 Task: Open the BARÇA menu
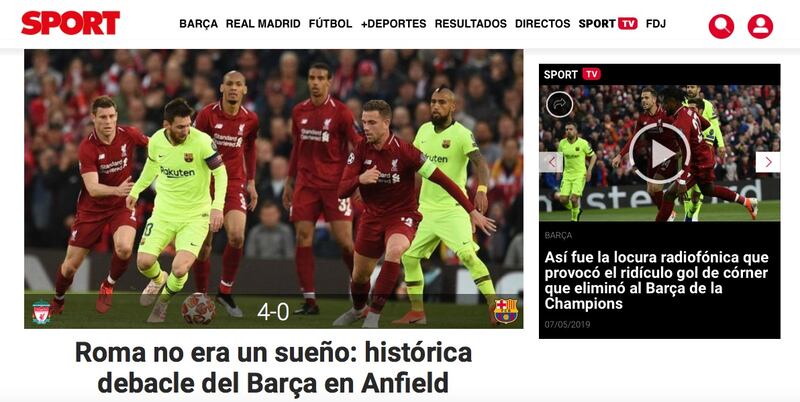click(198, 23)
